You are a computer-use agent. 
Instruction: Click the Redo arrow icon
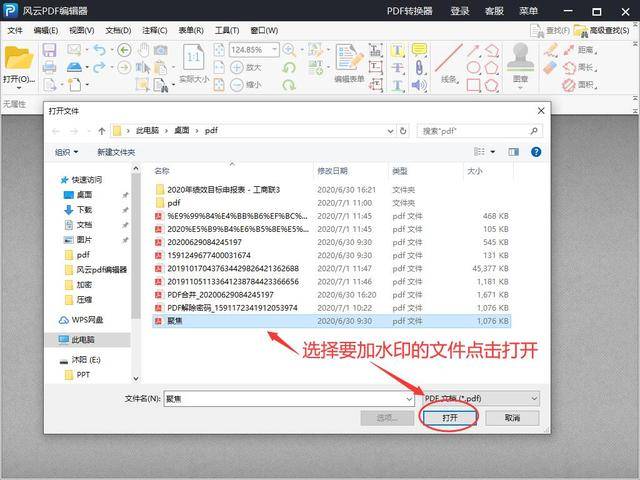[x=99, y=67]
